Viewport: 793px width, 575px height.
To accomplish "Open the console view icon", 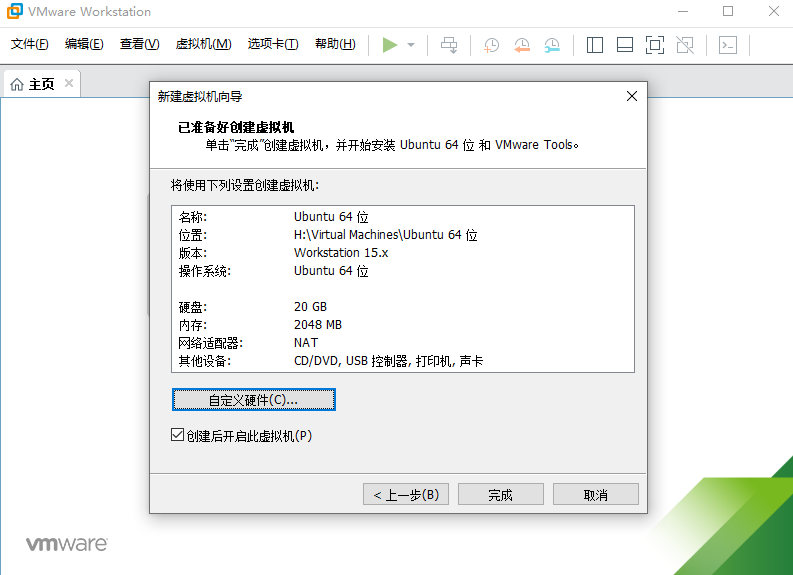I will [x=728, y=45].
